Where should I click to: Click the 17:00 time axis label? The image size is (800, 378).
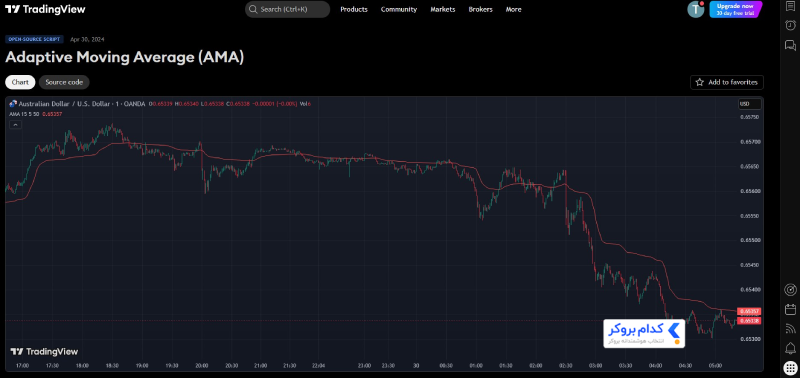22,366
